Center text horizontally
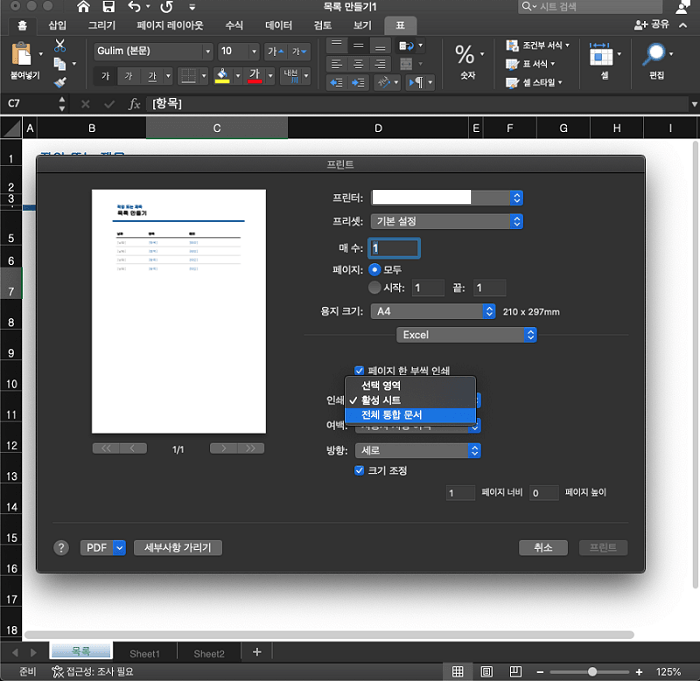 (x=358, y=64)
